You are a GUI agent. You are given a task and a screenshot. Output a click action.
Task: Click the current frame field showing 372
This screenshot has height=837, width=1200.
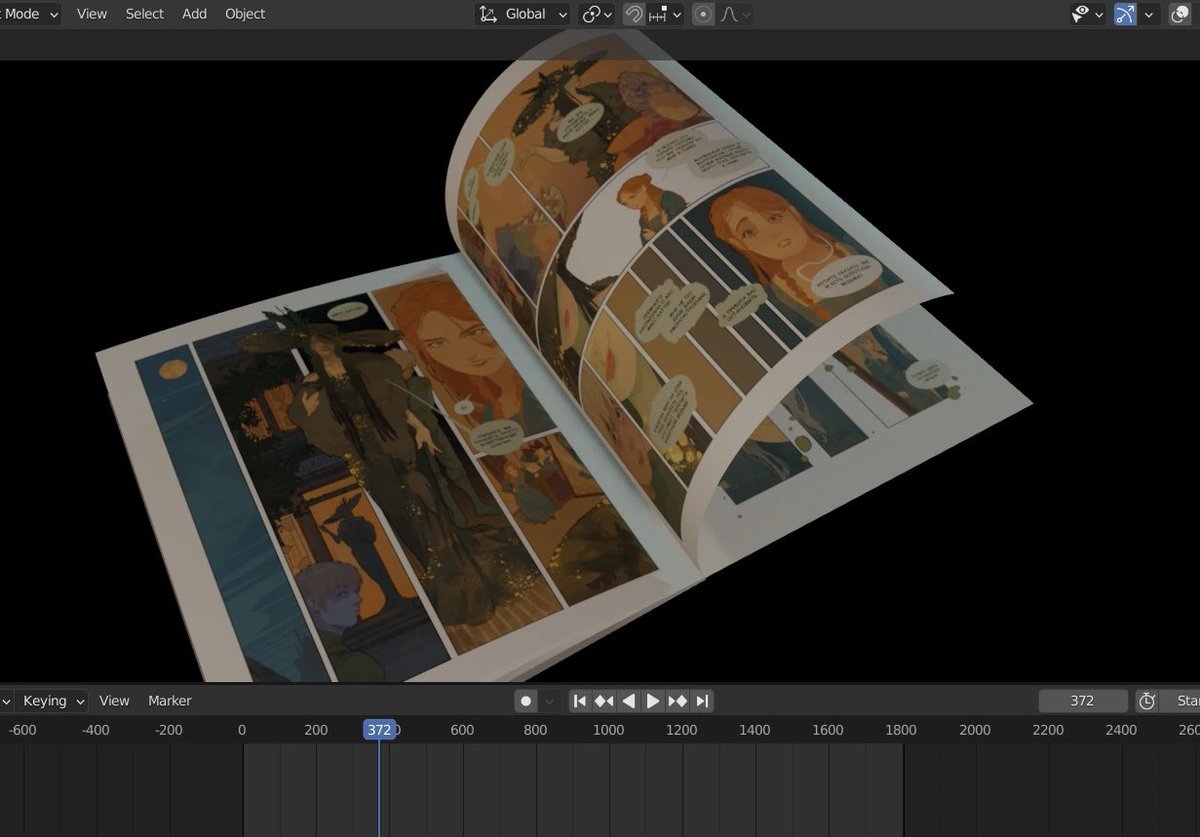[1083, 701]
